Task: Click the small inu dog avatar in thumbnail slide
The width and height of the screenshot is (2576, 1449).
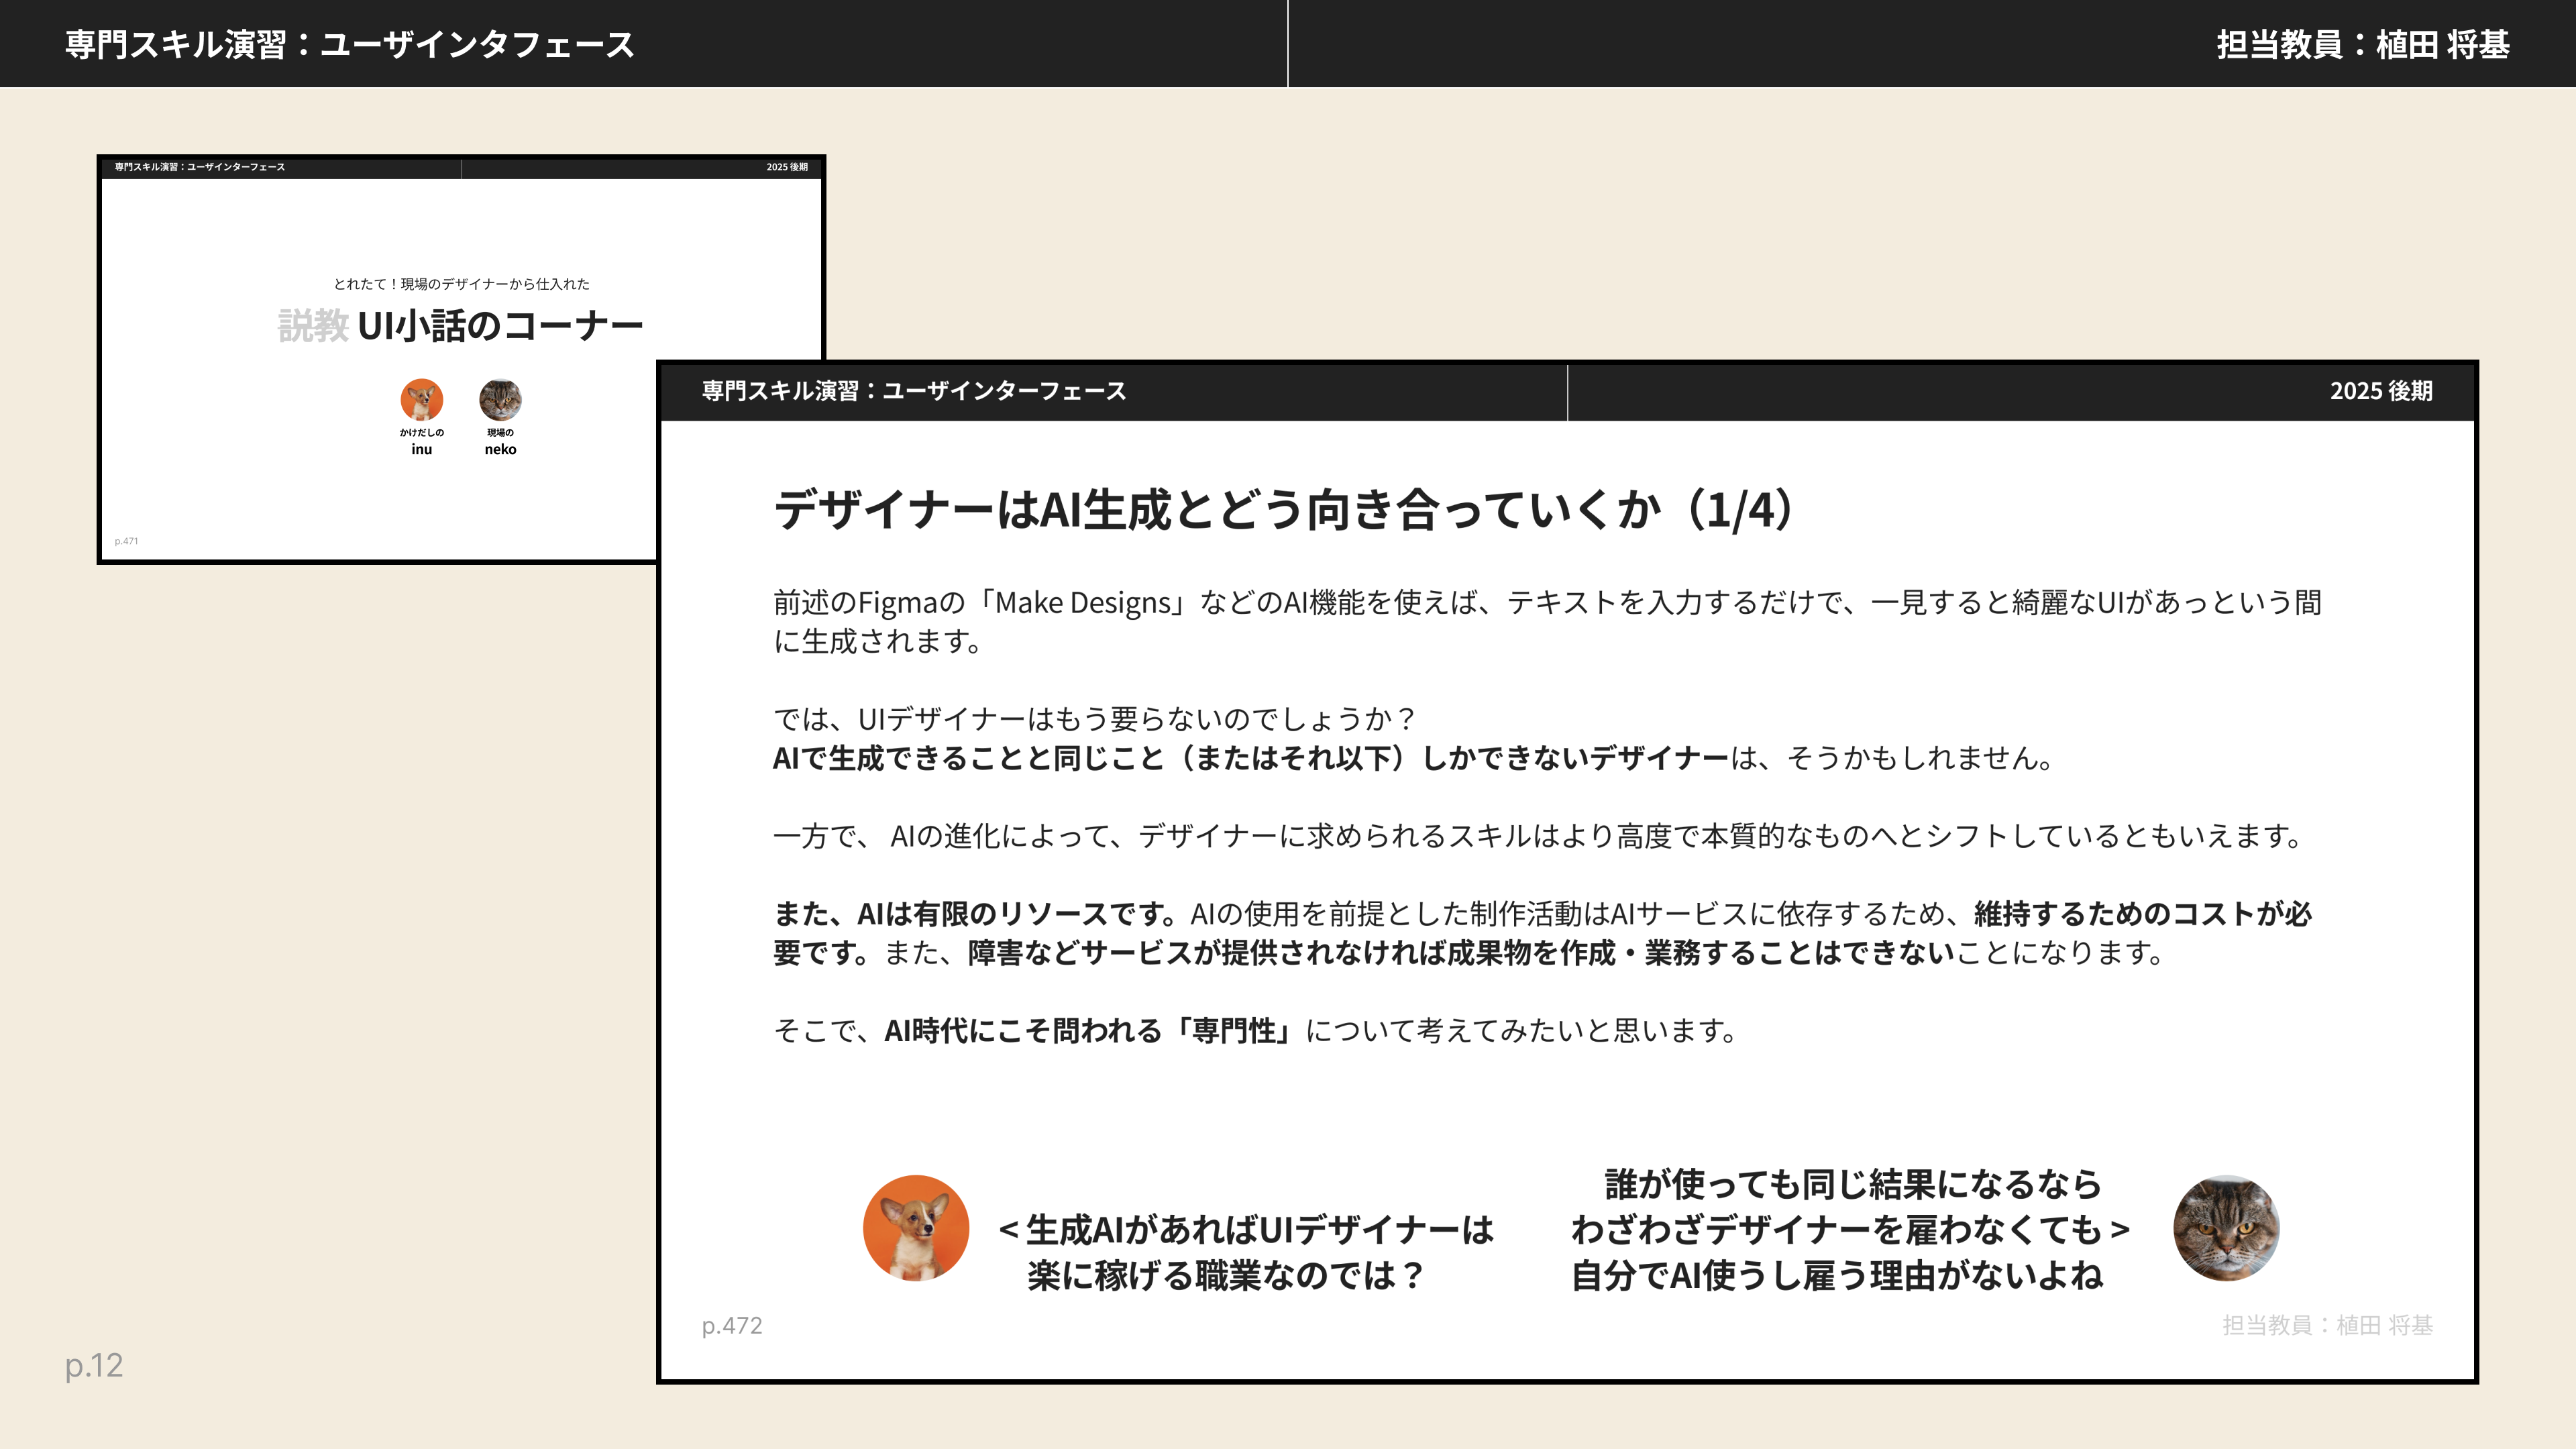Action: click(x=422, y=399)
